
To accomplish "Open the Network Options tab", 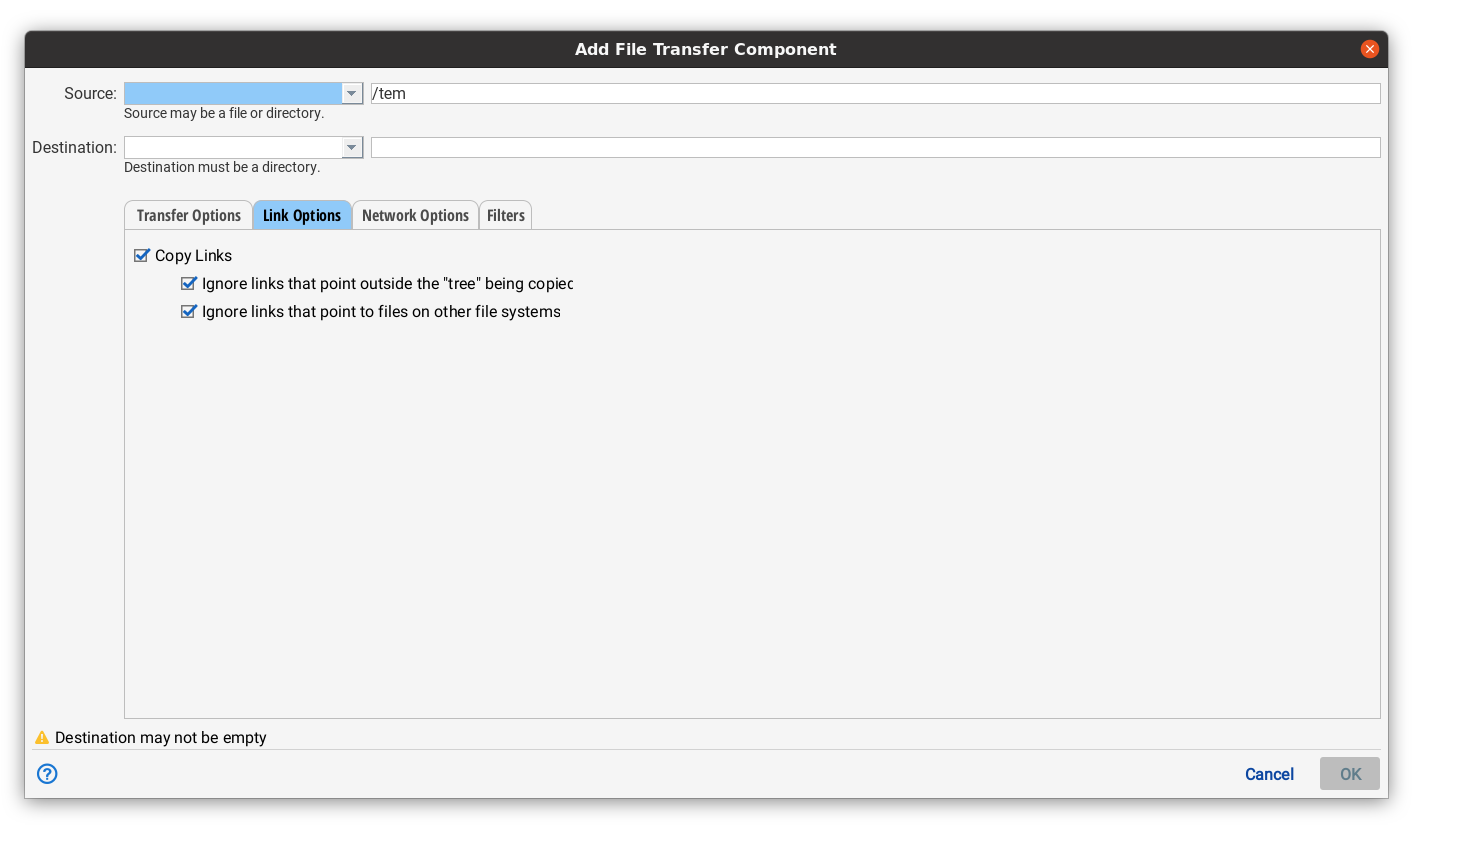I will [415, 214].
